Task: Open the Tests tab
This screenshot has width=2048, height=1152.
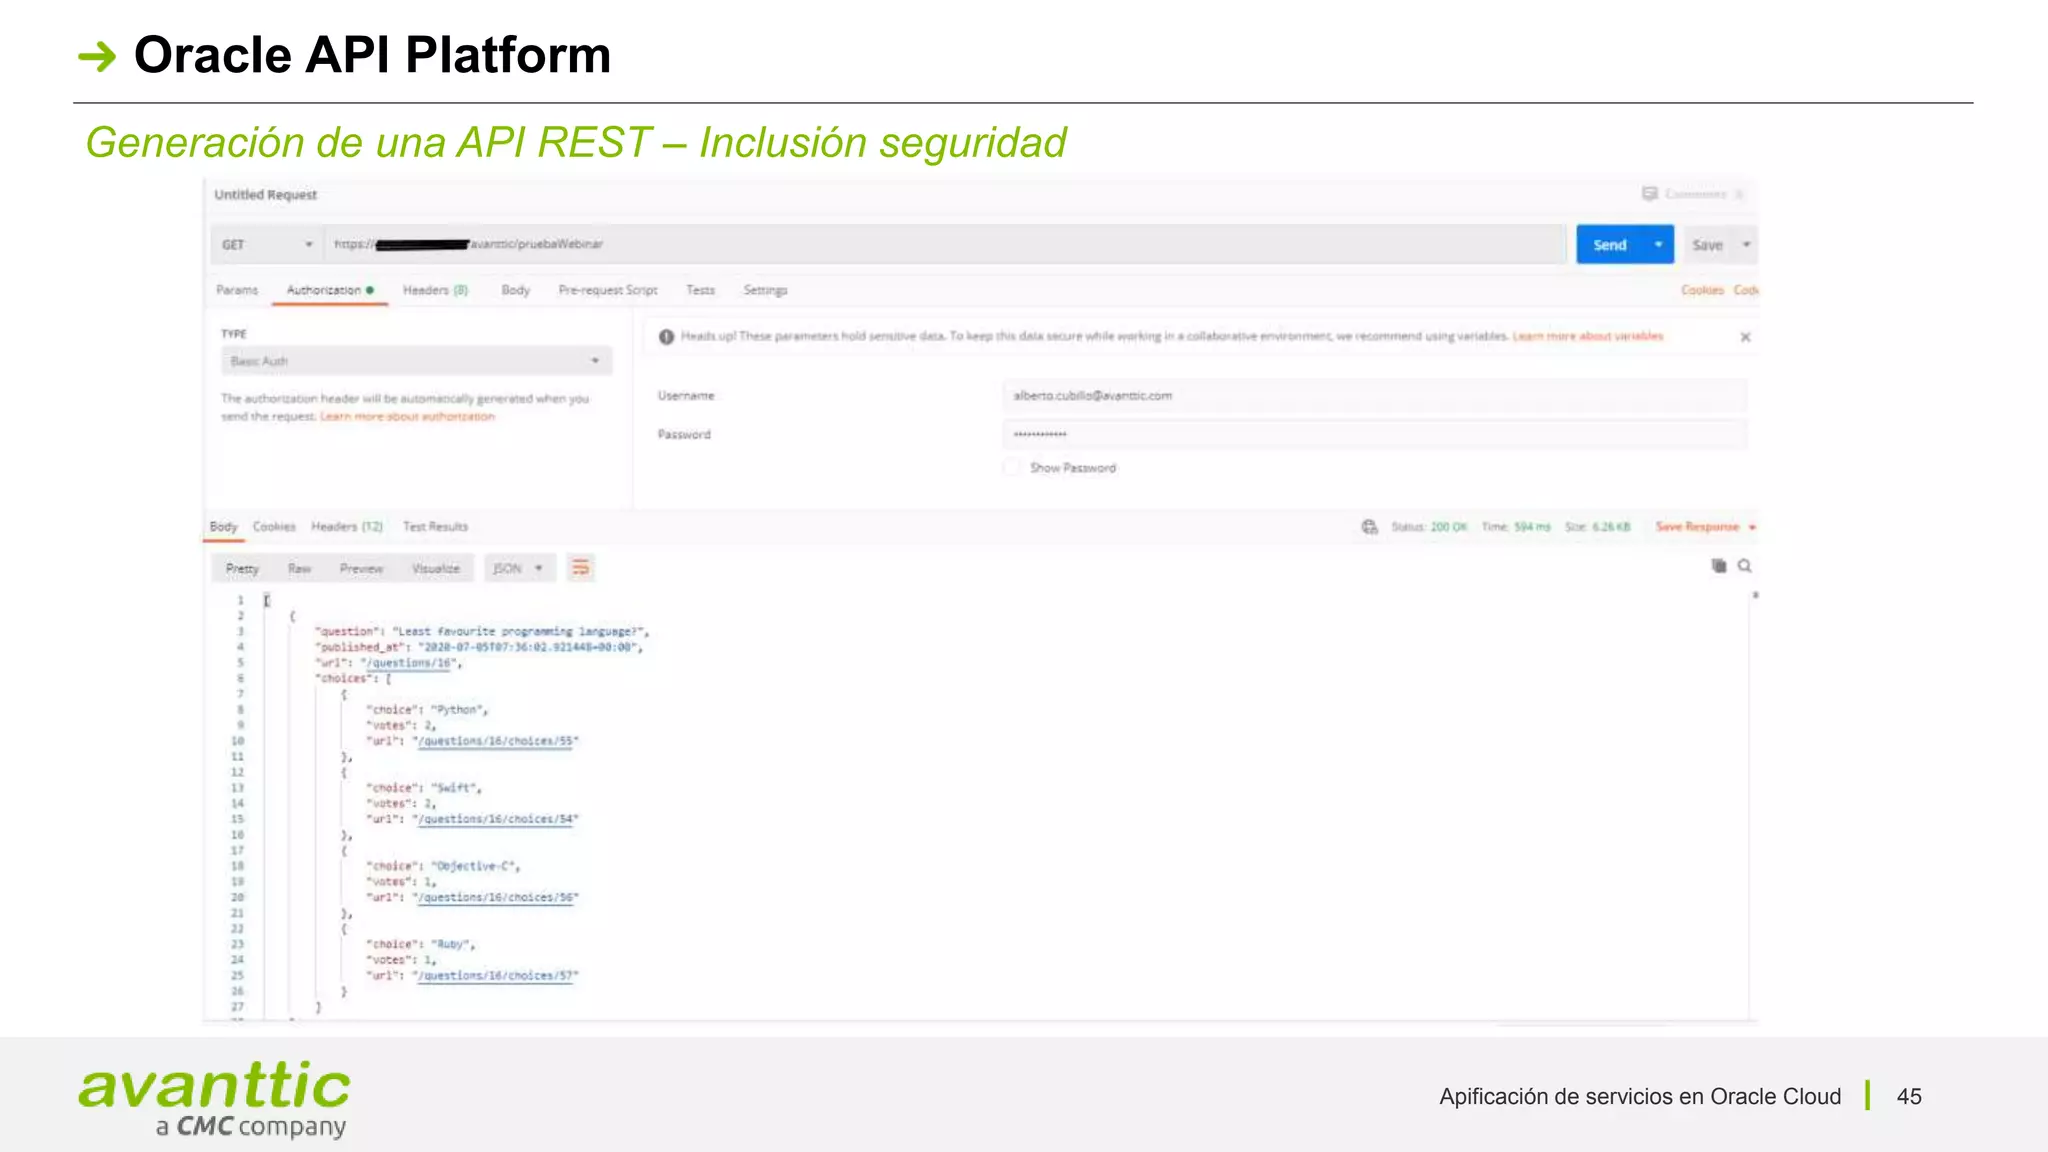Action: point(701,290)
